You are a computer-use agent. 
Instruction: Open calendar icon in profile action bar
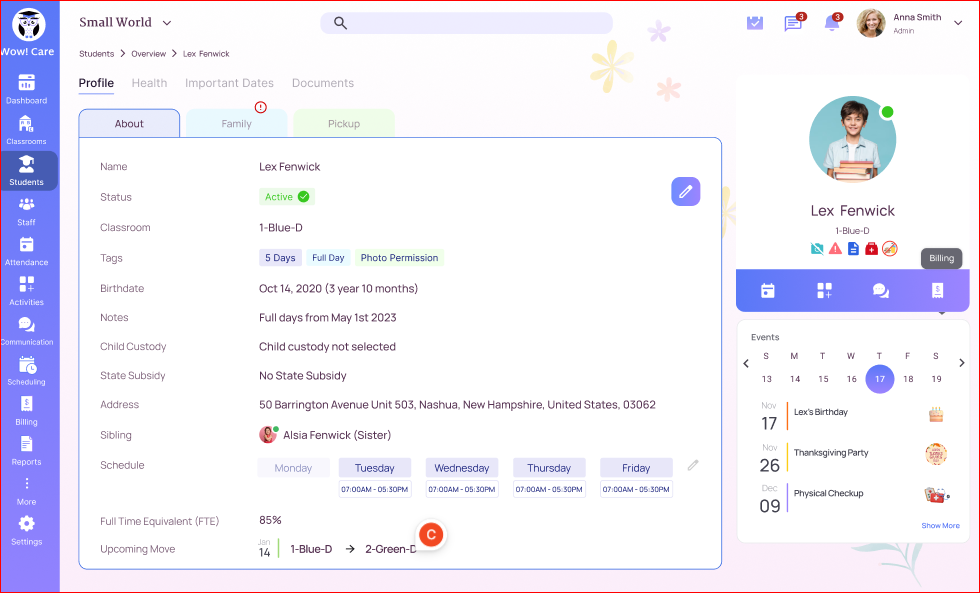pos(768,290)
